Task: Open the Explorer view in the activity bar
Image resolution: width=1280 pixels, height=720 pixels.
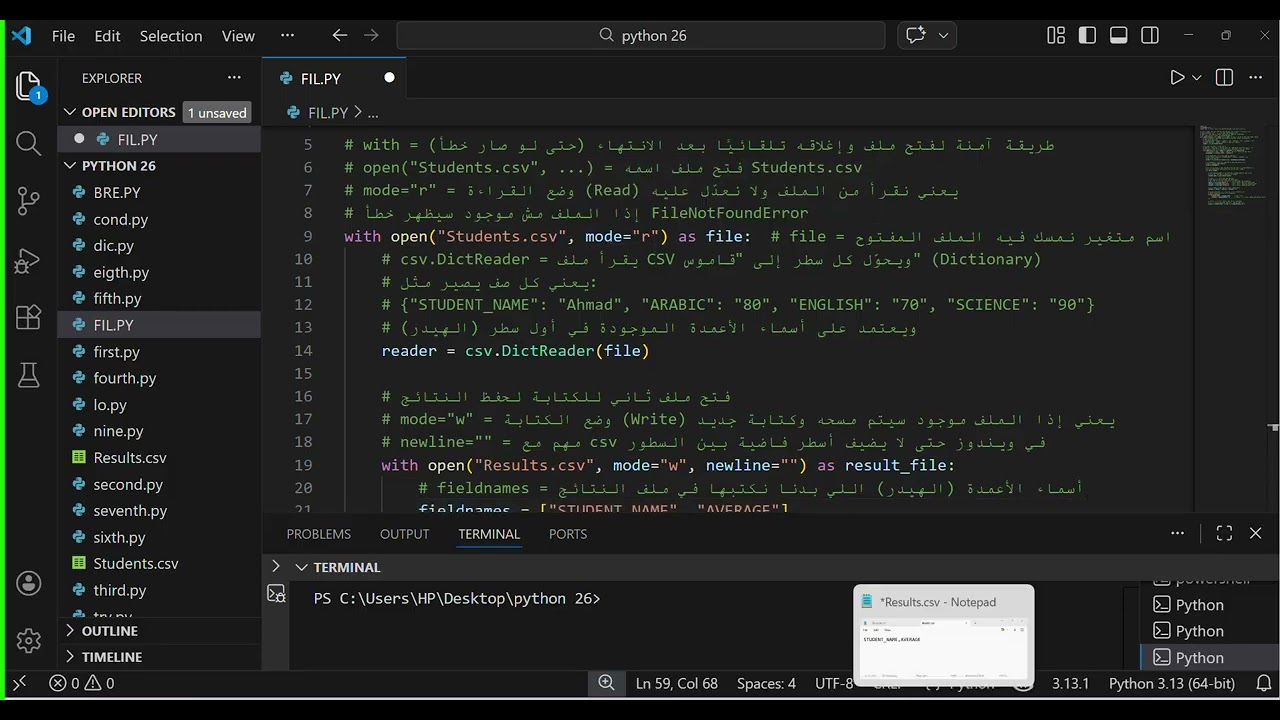Action: click(29, 86)
